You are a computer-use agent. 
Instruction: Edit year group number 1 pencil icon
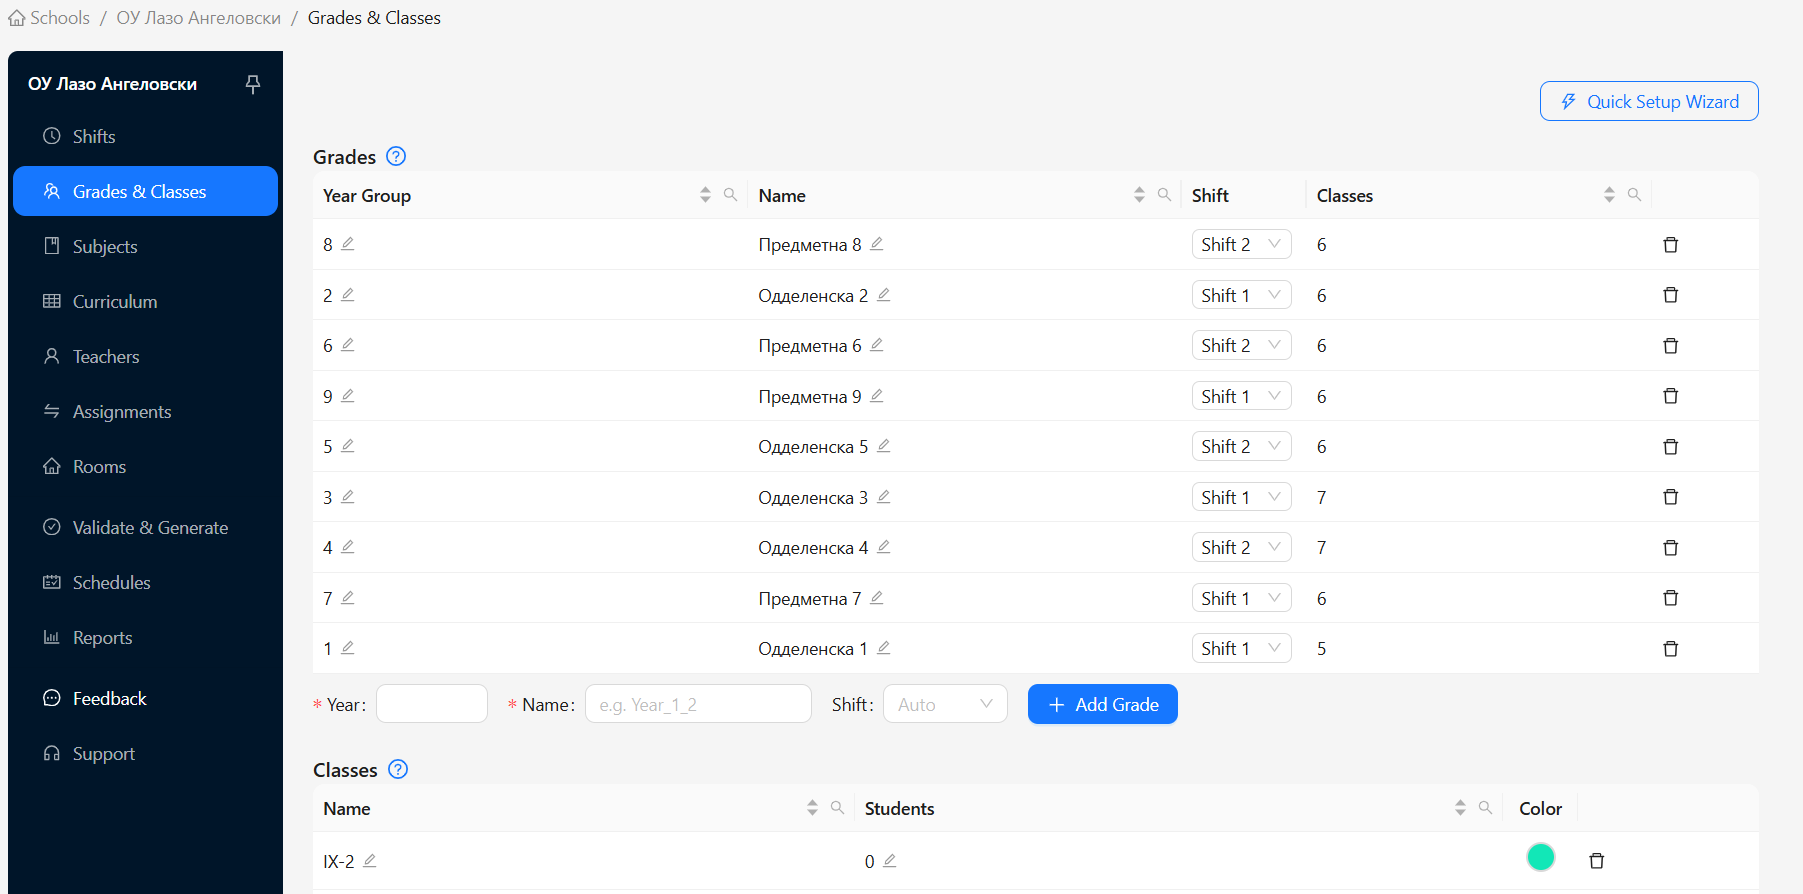348,648
